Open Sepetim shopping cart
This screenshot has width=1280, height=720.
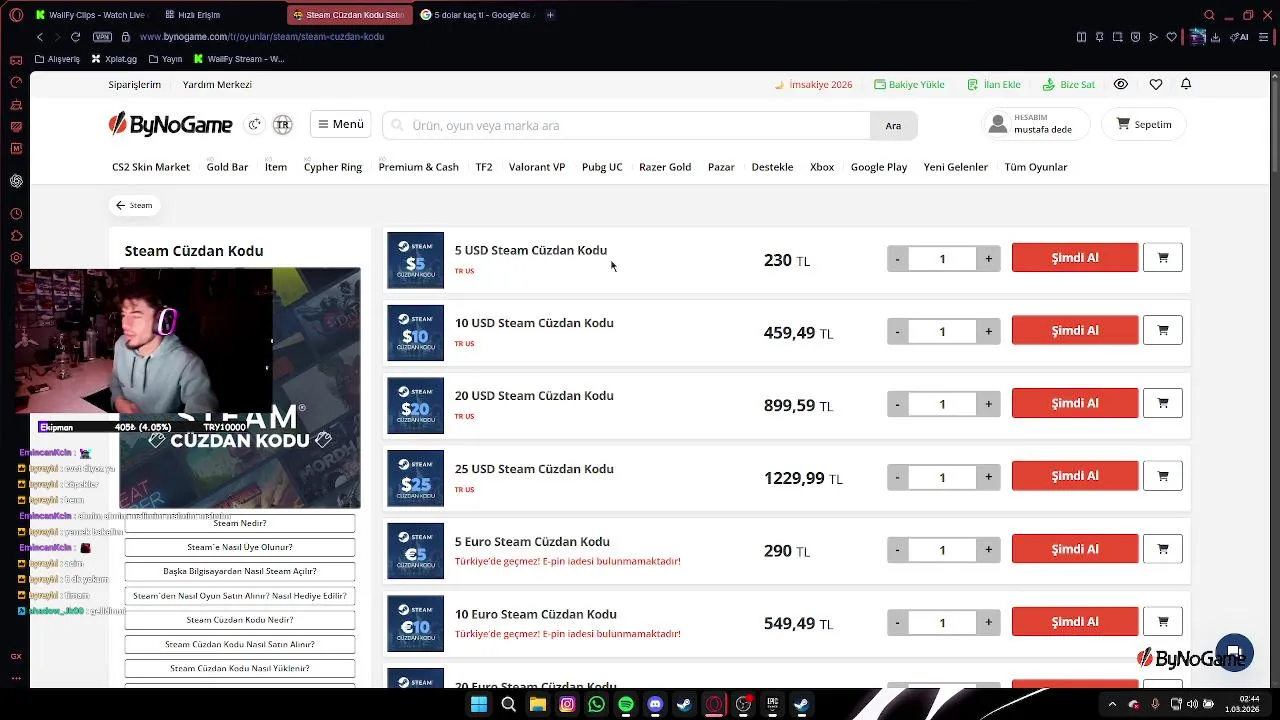1144,124
